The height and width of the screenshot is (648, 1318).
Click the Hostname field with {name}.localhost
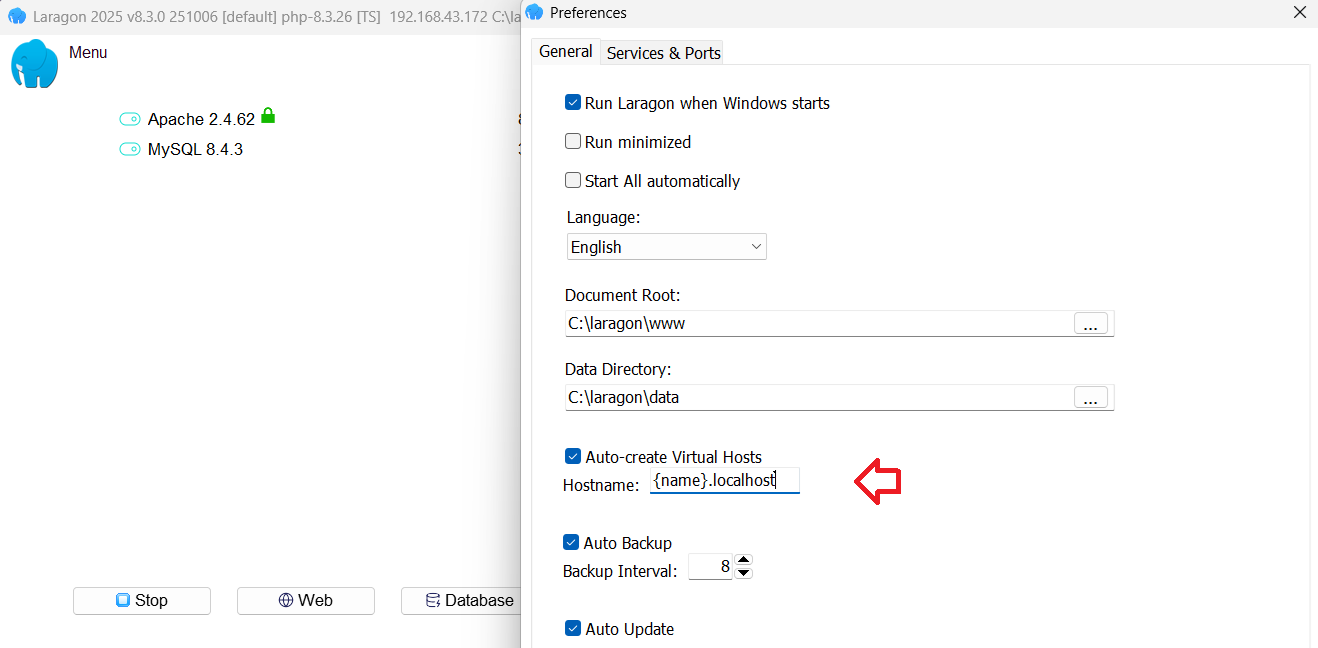tap(725, 481)
